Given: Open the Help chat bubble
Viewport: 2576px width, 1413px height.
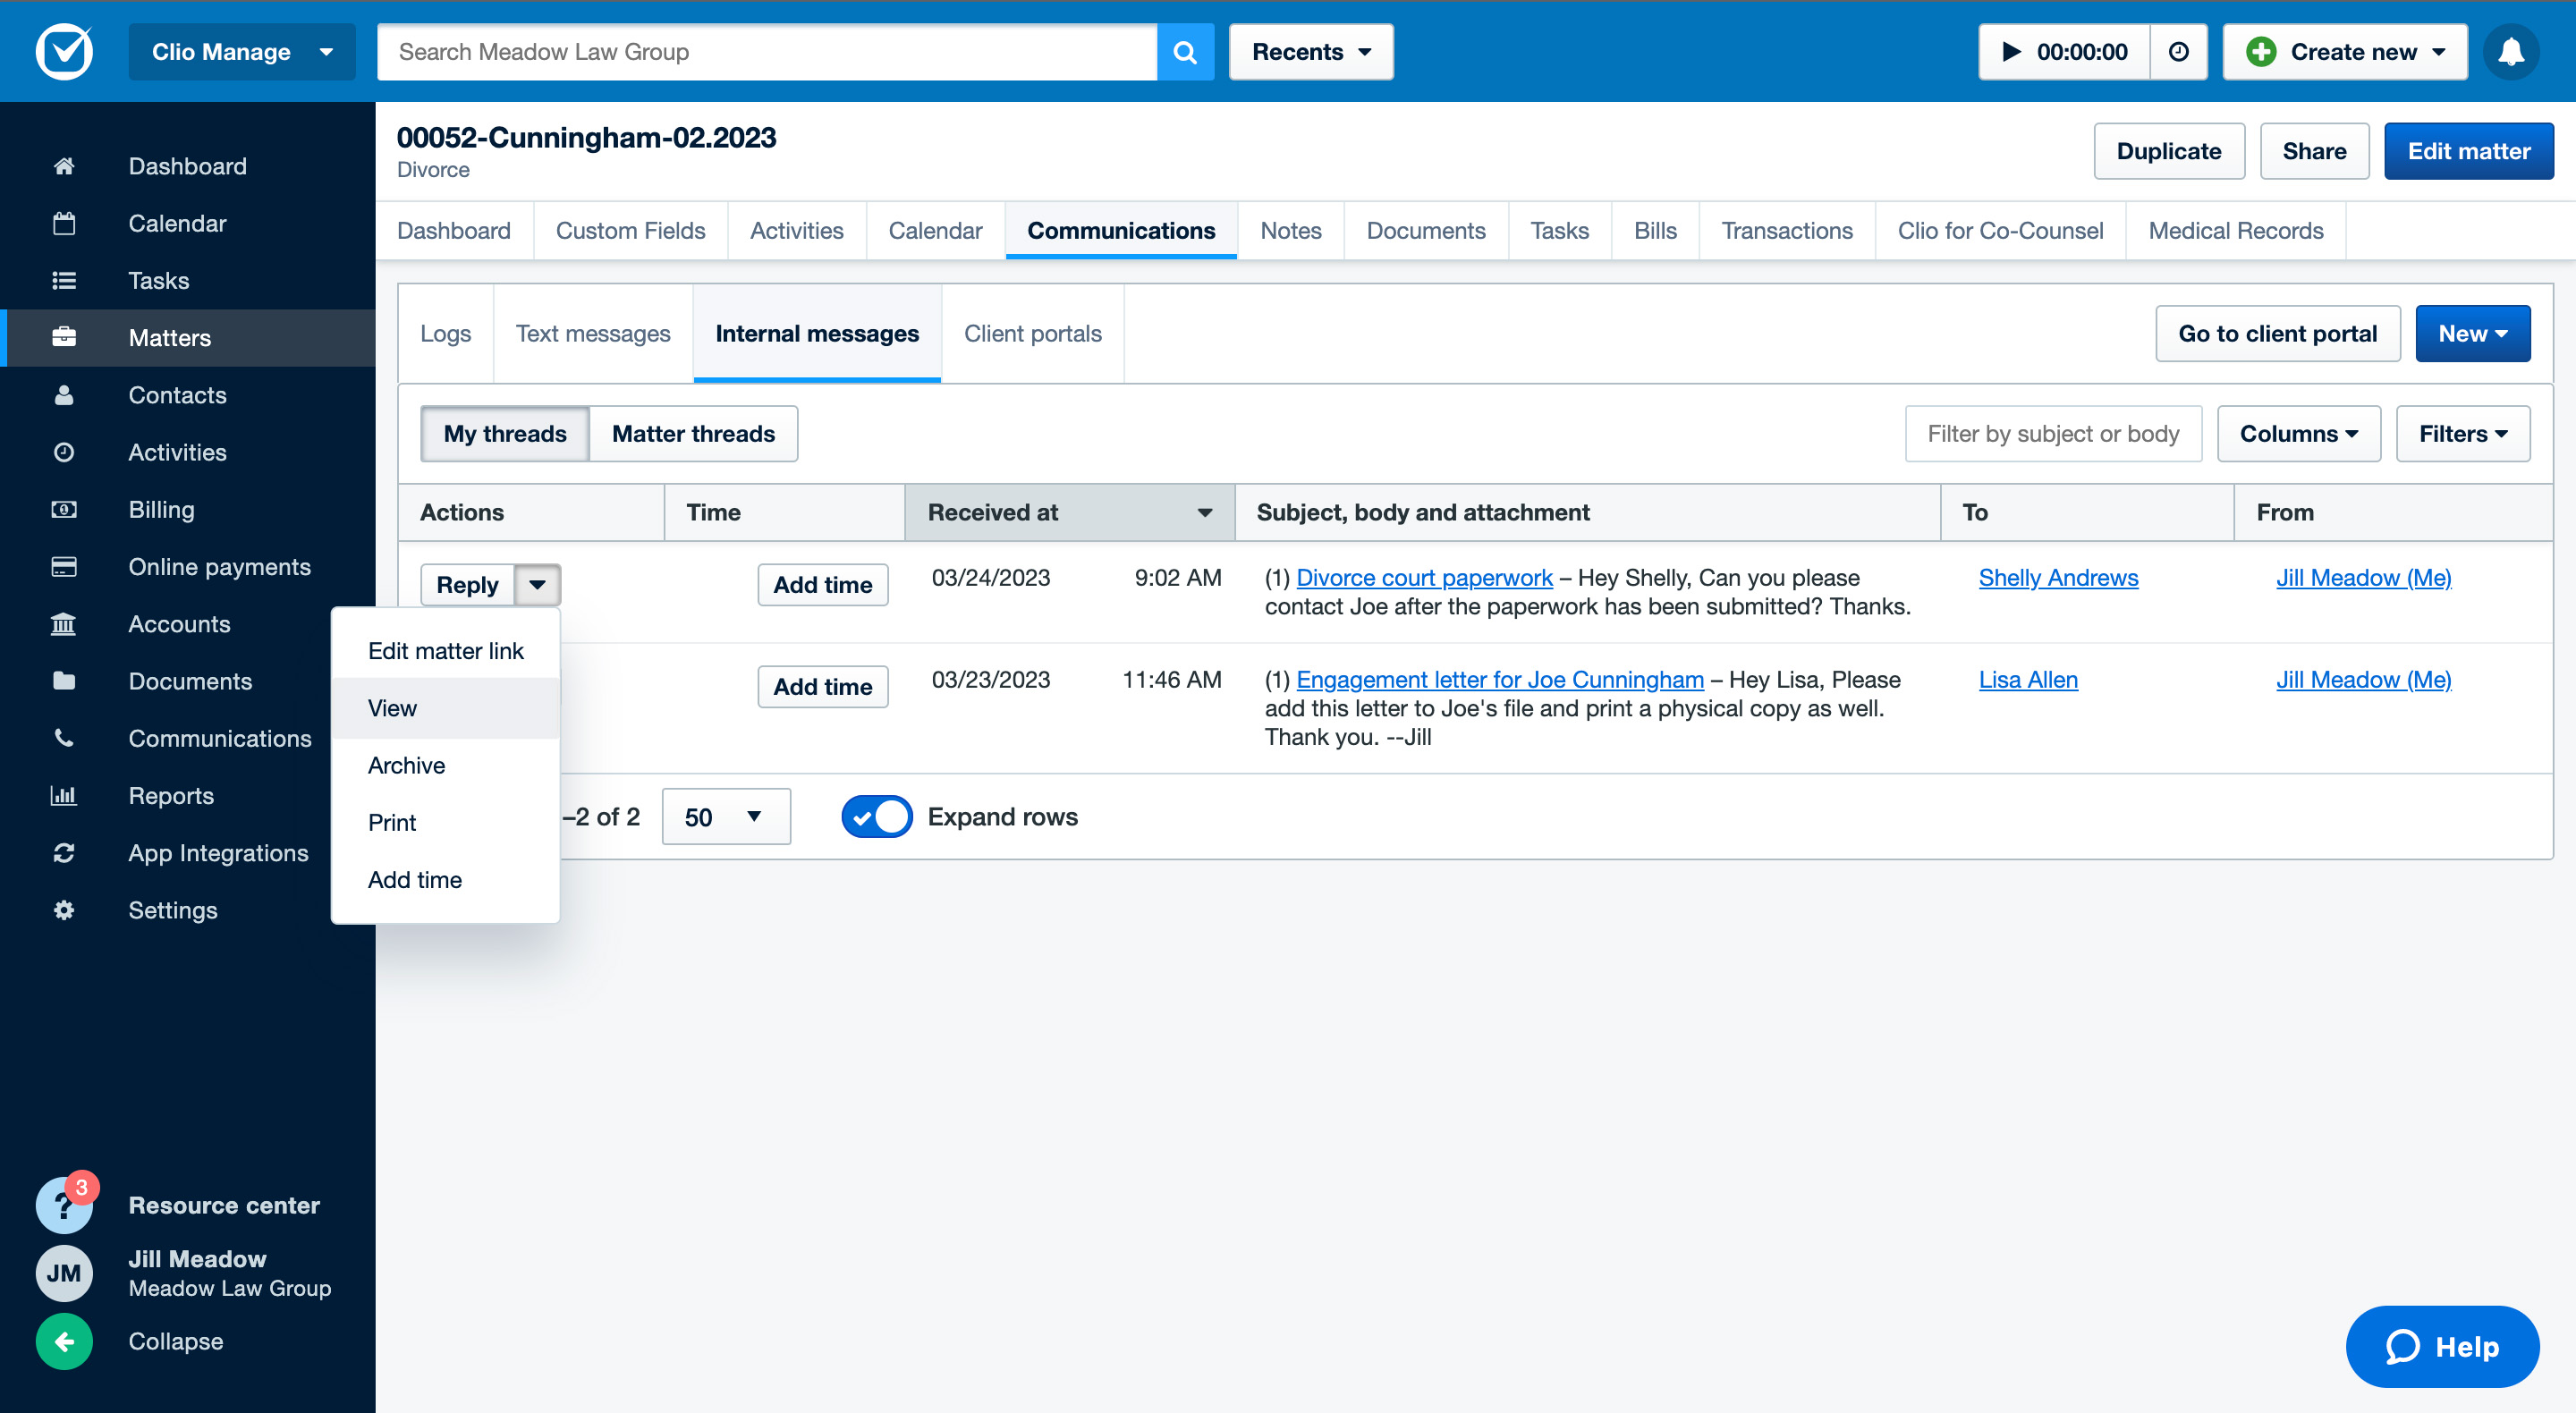Looking at the screenshot, I should coord(2442,1346).
